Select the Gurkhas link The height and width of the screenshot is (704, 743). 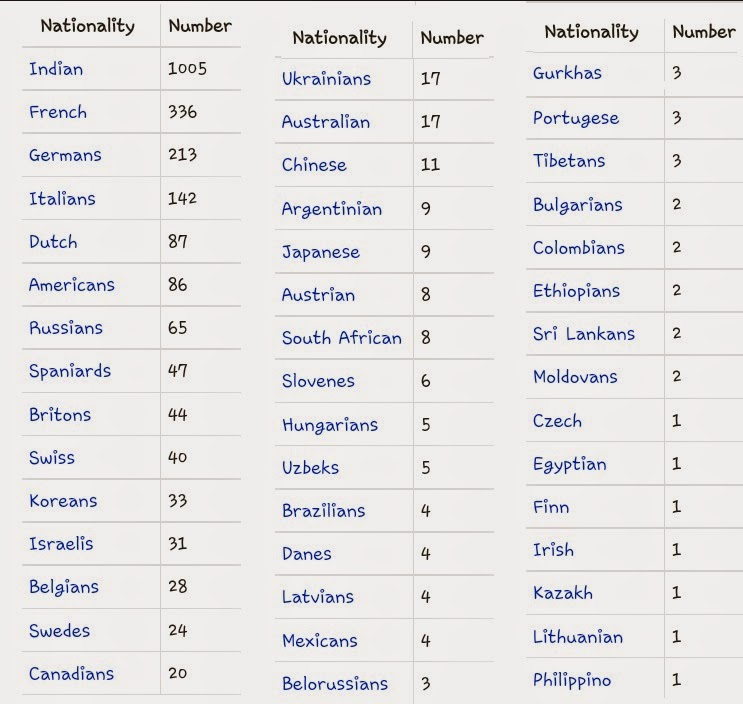click(567, 73)
